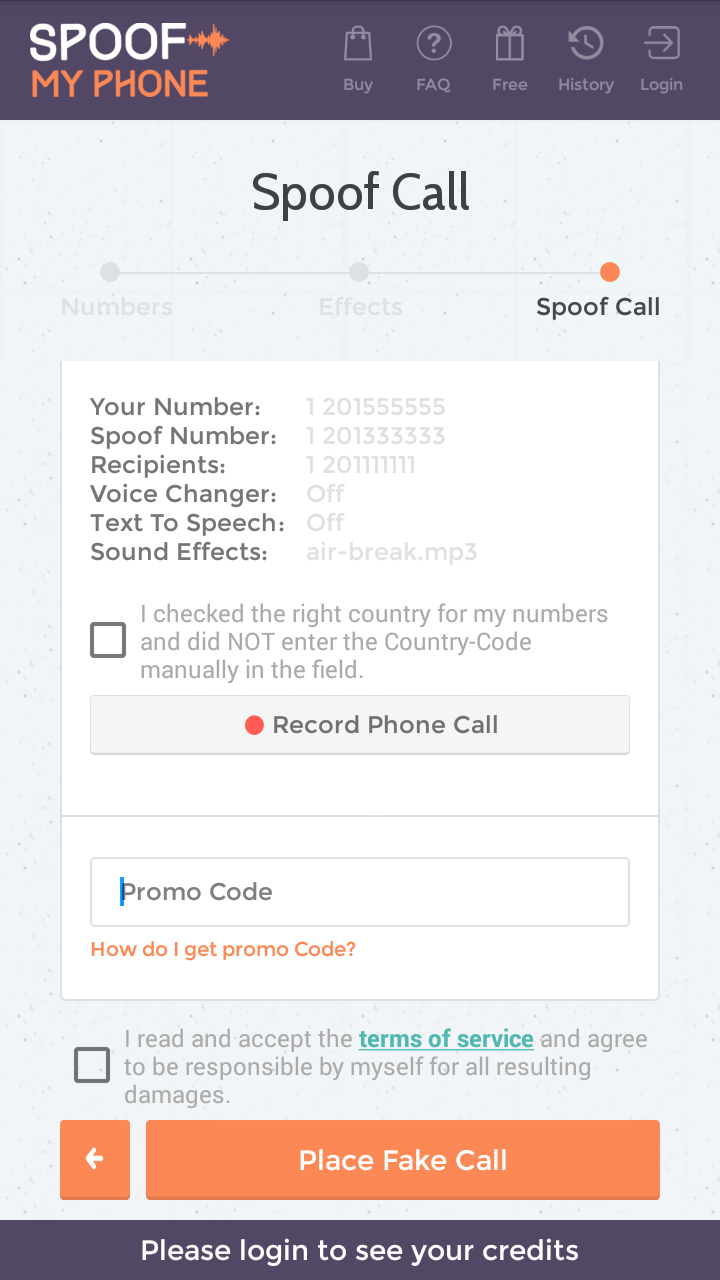Open the FAQ question mark icon
Viewport: 720px width, 1280px height.
point(433,45)
